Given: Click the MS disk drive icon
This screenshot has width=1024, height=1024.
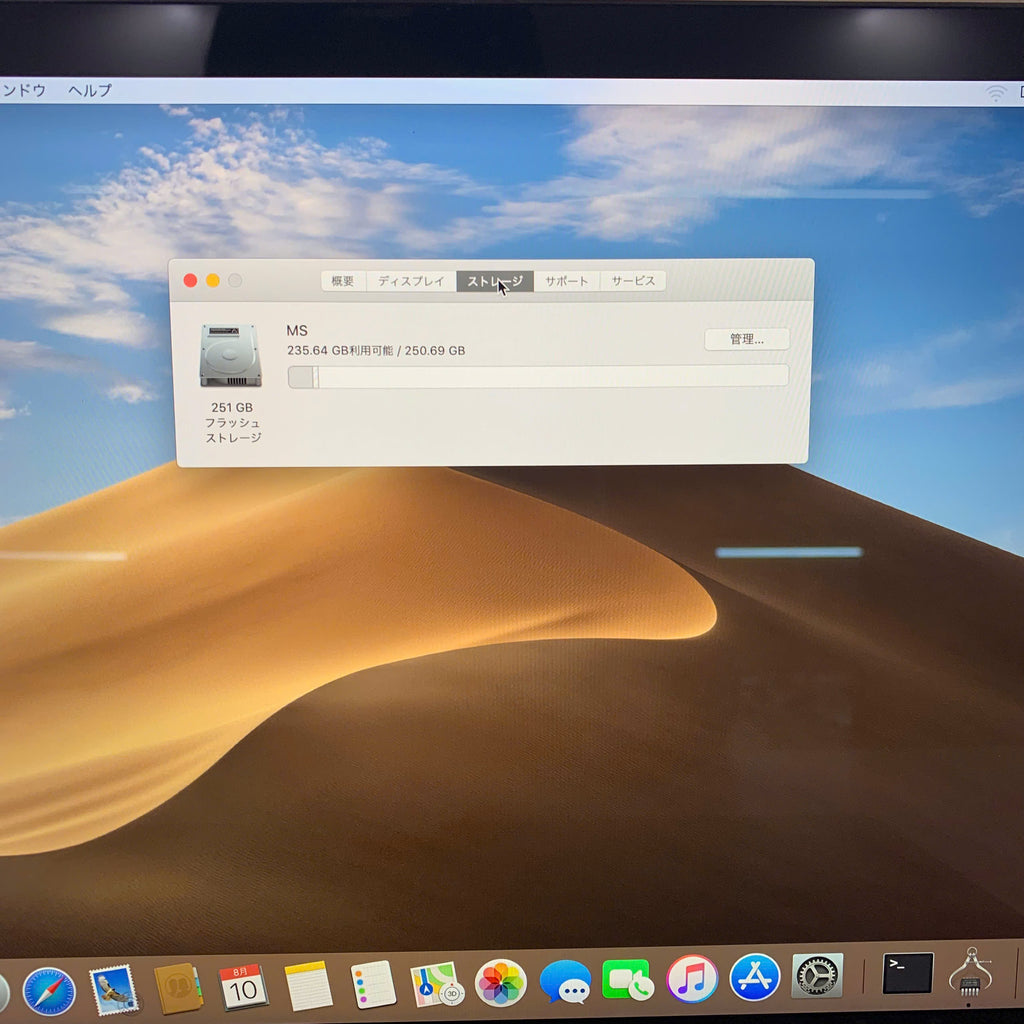Looking at the screenshot, I should [231, 356].
